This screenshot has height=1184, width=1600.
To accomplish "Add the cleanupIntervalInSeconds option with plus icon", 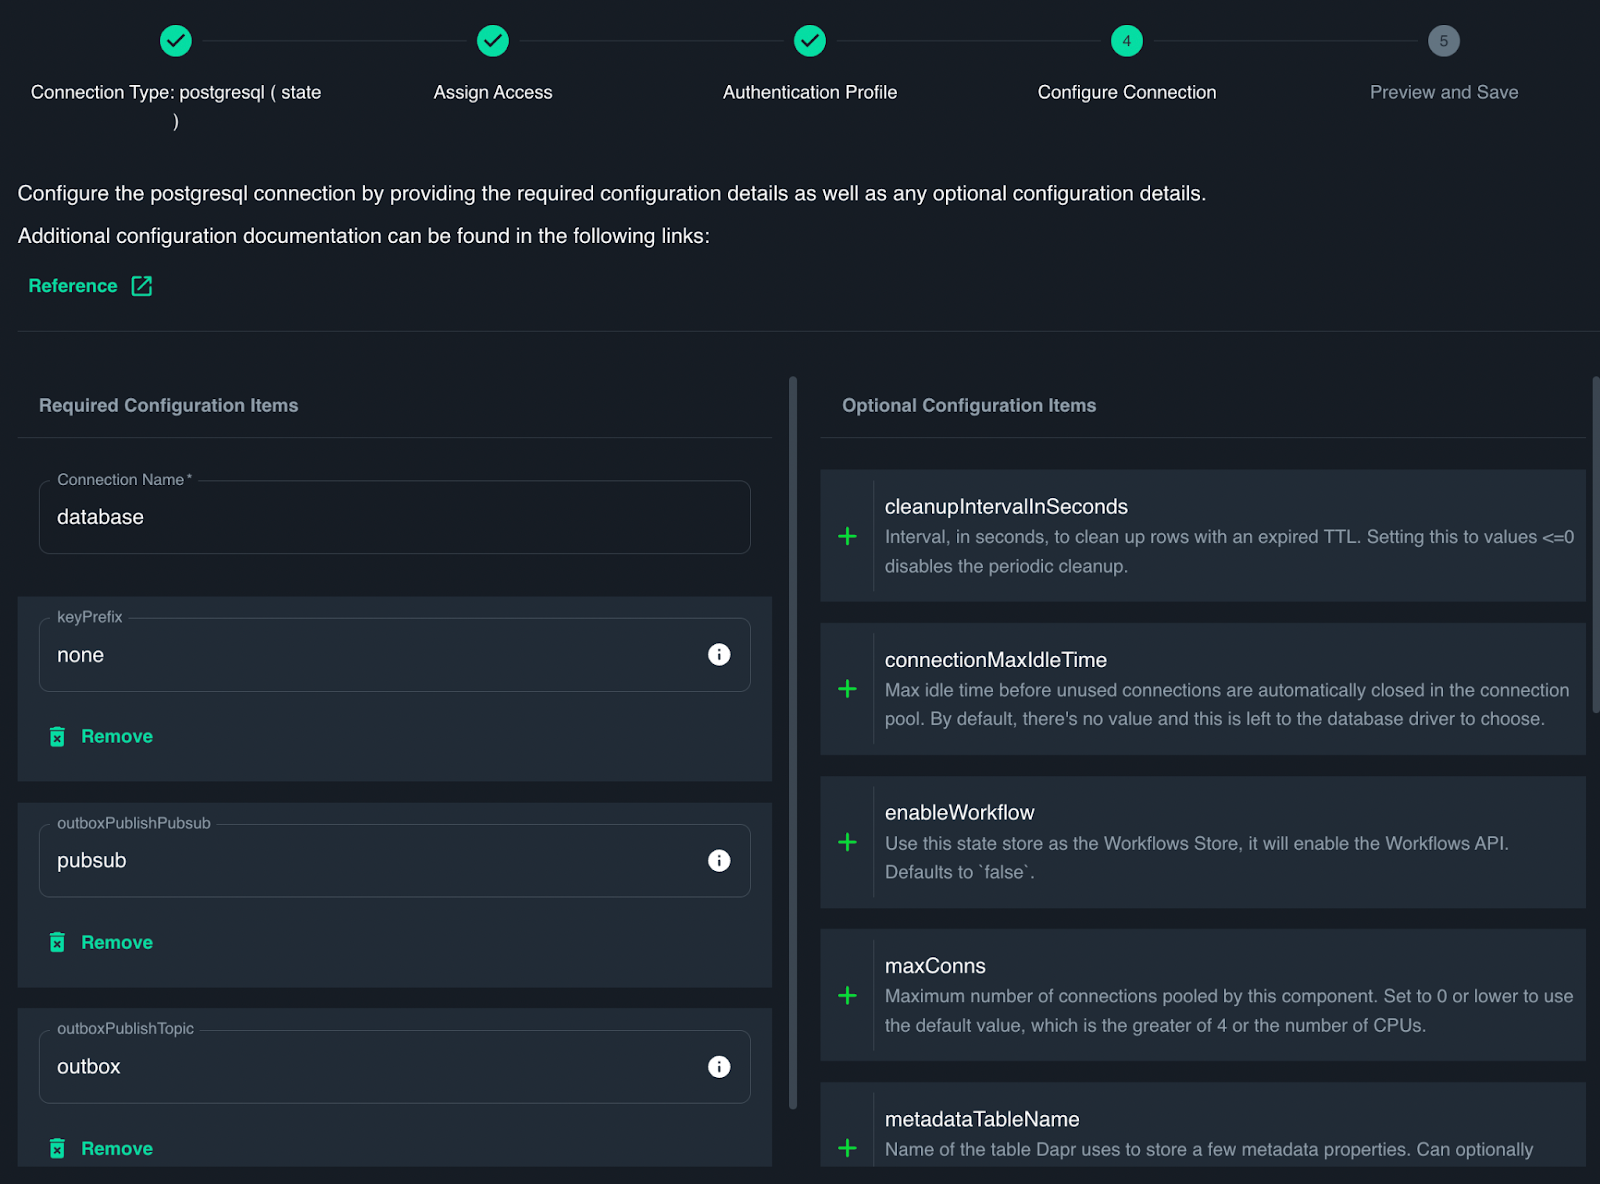I will pyautogui.click(x=847, y=537).
